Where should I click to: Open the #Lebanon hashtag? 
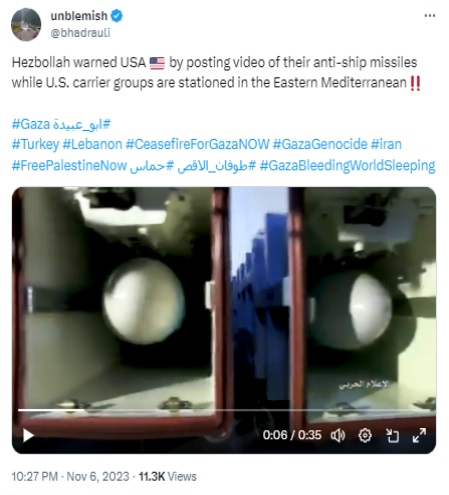click(92, 145)
